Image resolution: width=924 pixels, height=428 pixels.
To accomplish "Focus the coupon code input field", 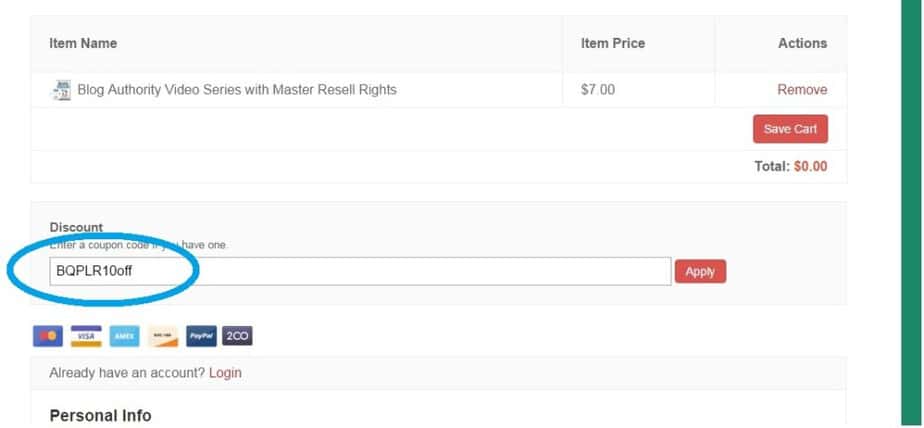I will (x=360, y=271).
